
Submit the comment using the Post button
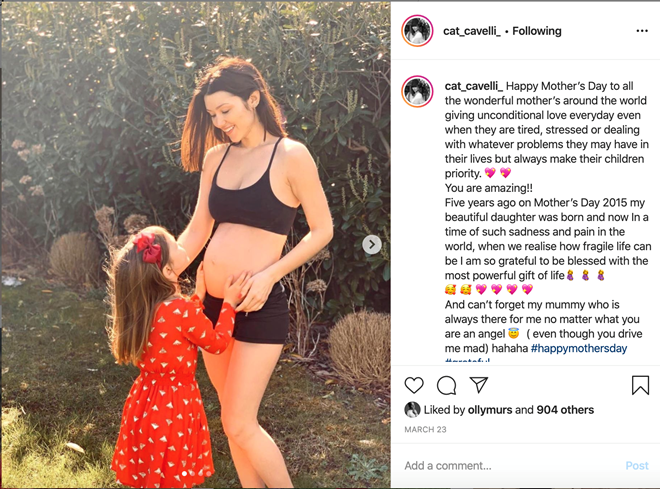tap(637, 466)
